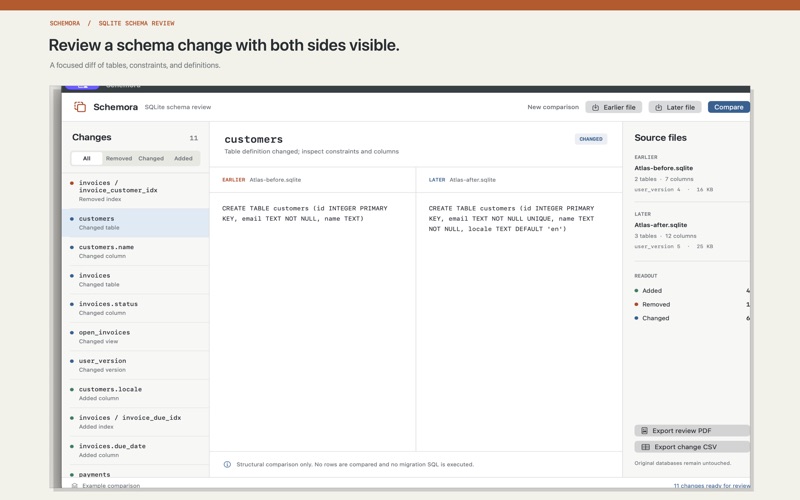Open the 11 changes ready for review link
Viewport: 800px width, 500px height.
(x=712, y=486)
